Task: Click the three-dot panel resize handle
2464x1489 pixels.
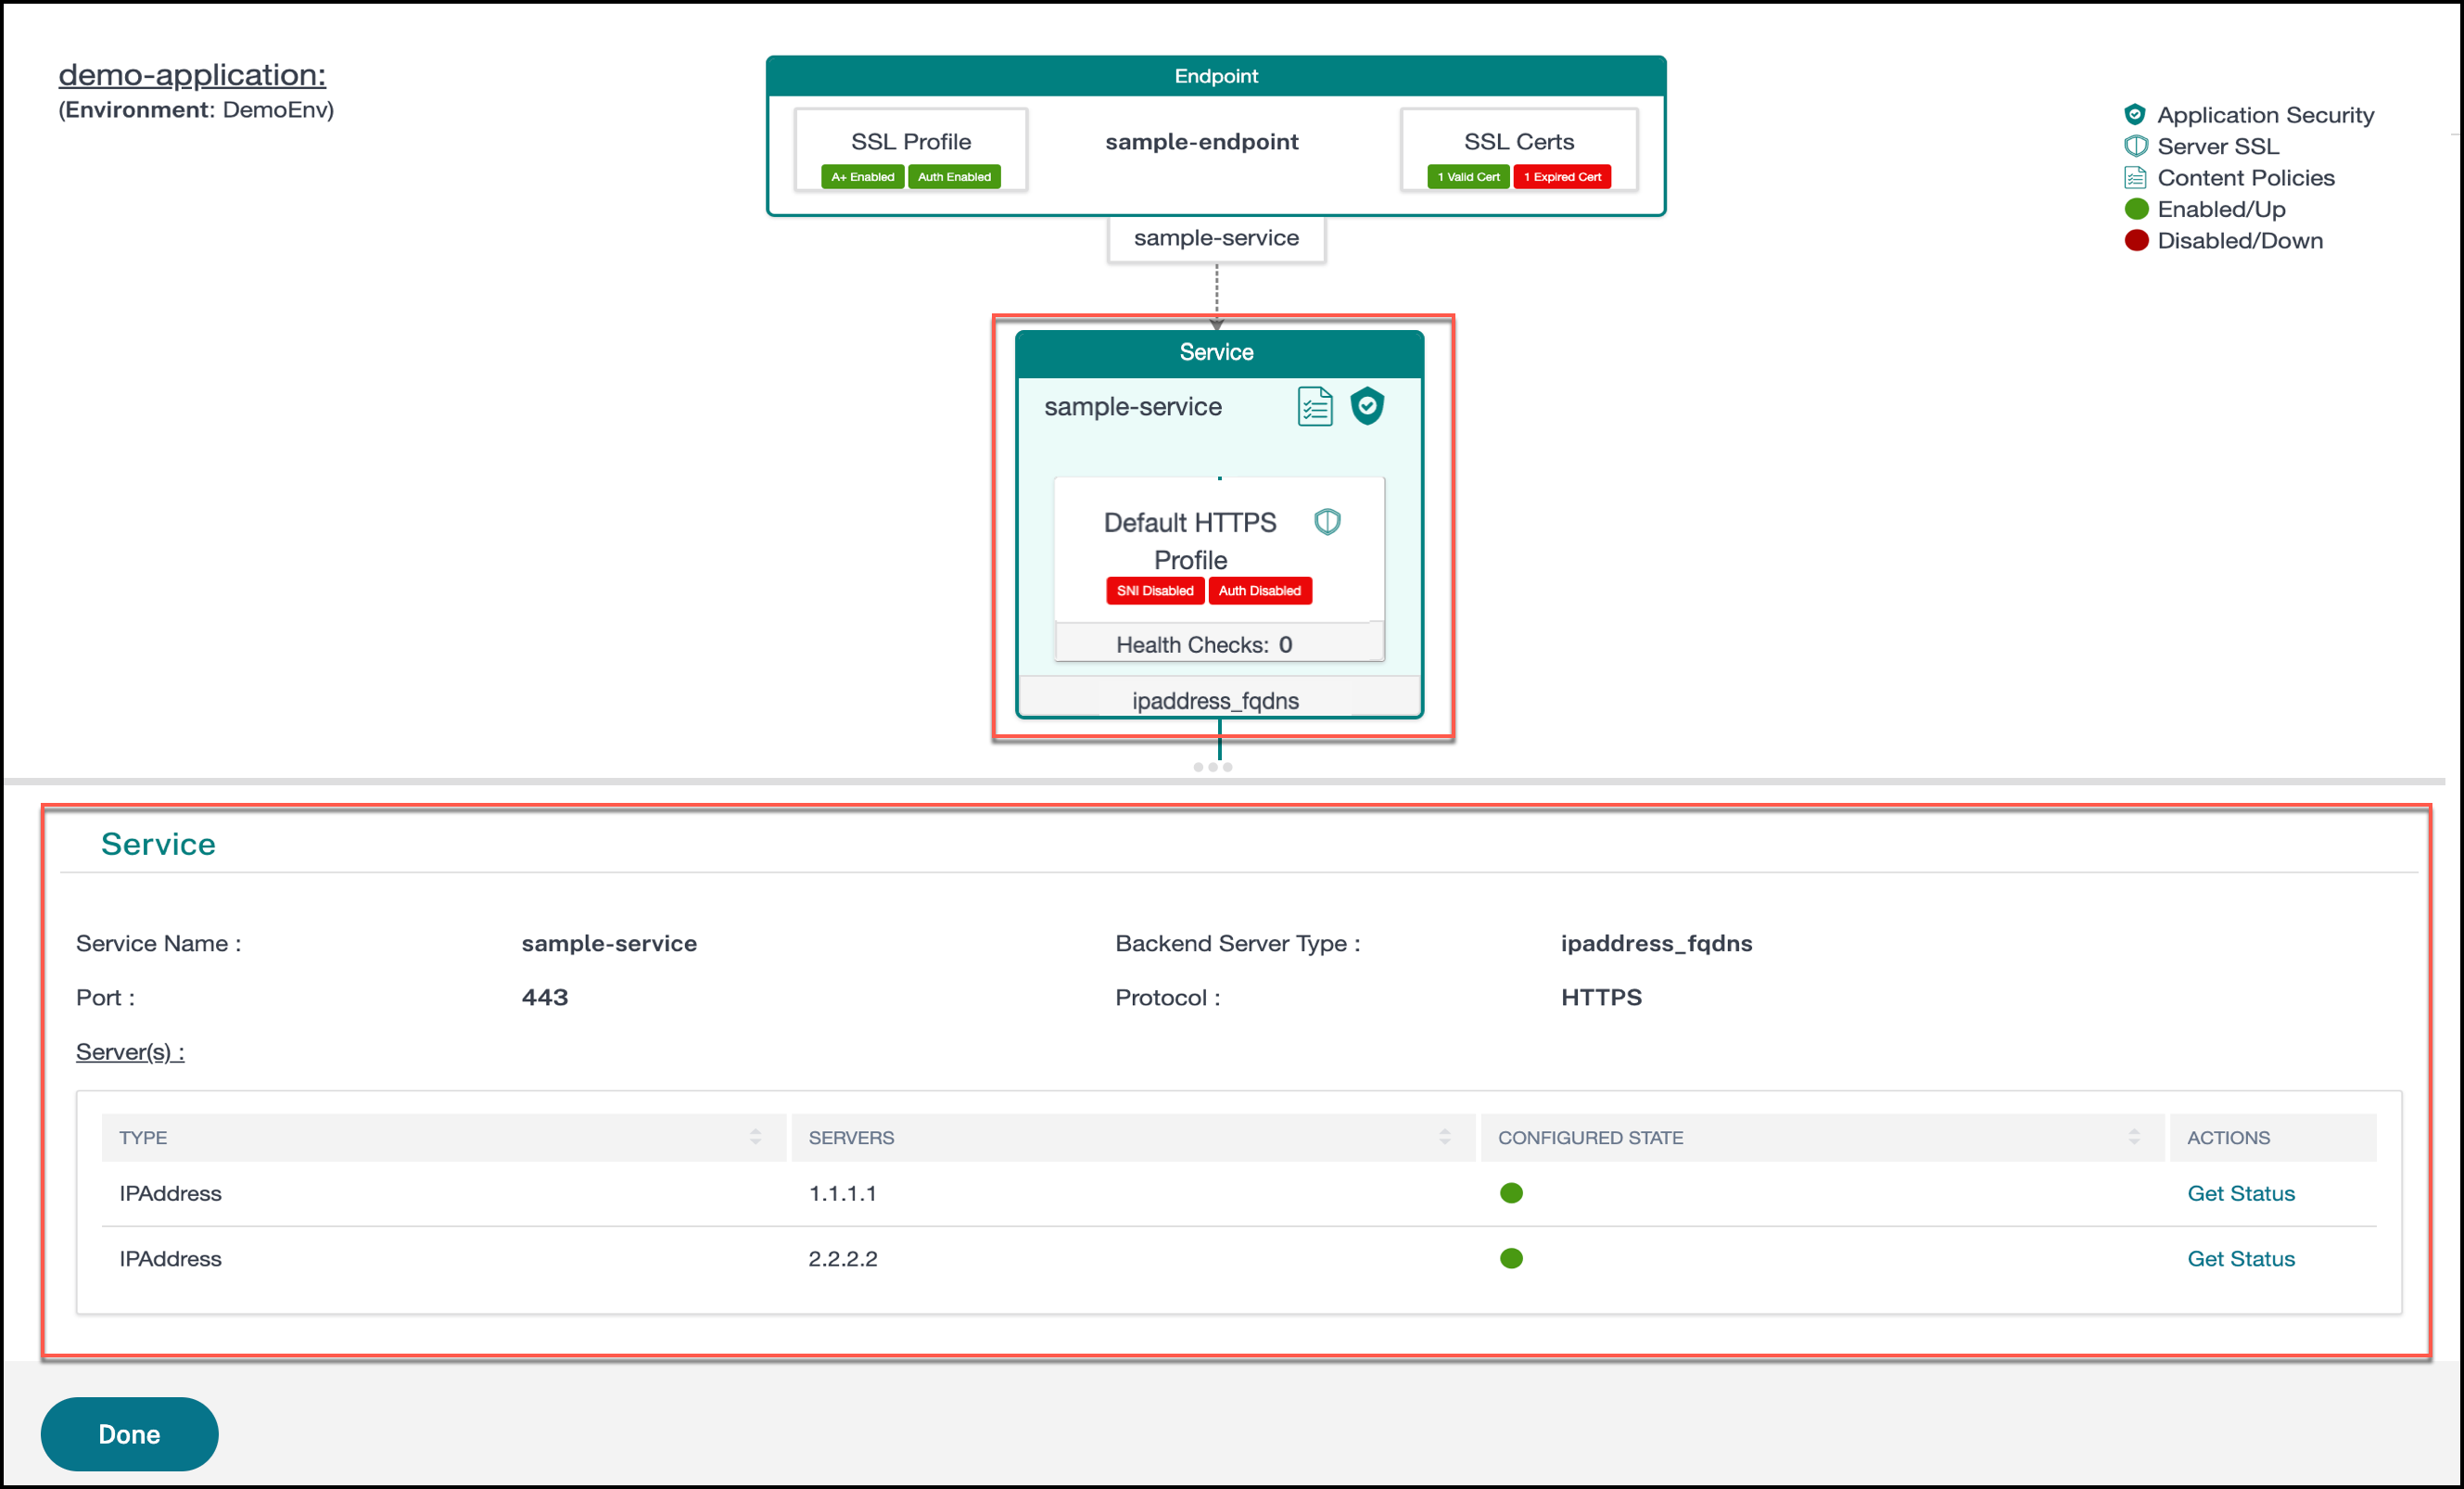Action: [1212, 767]
